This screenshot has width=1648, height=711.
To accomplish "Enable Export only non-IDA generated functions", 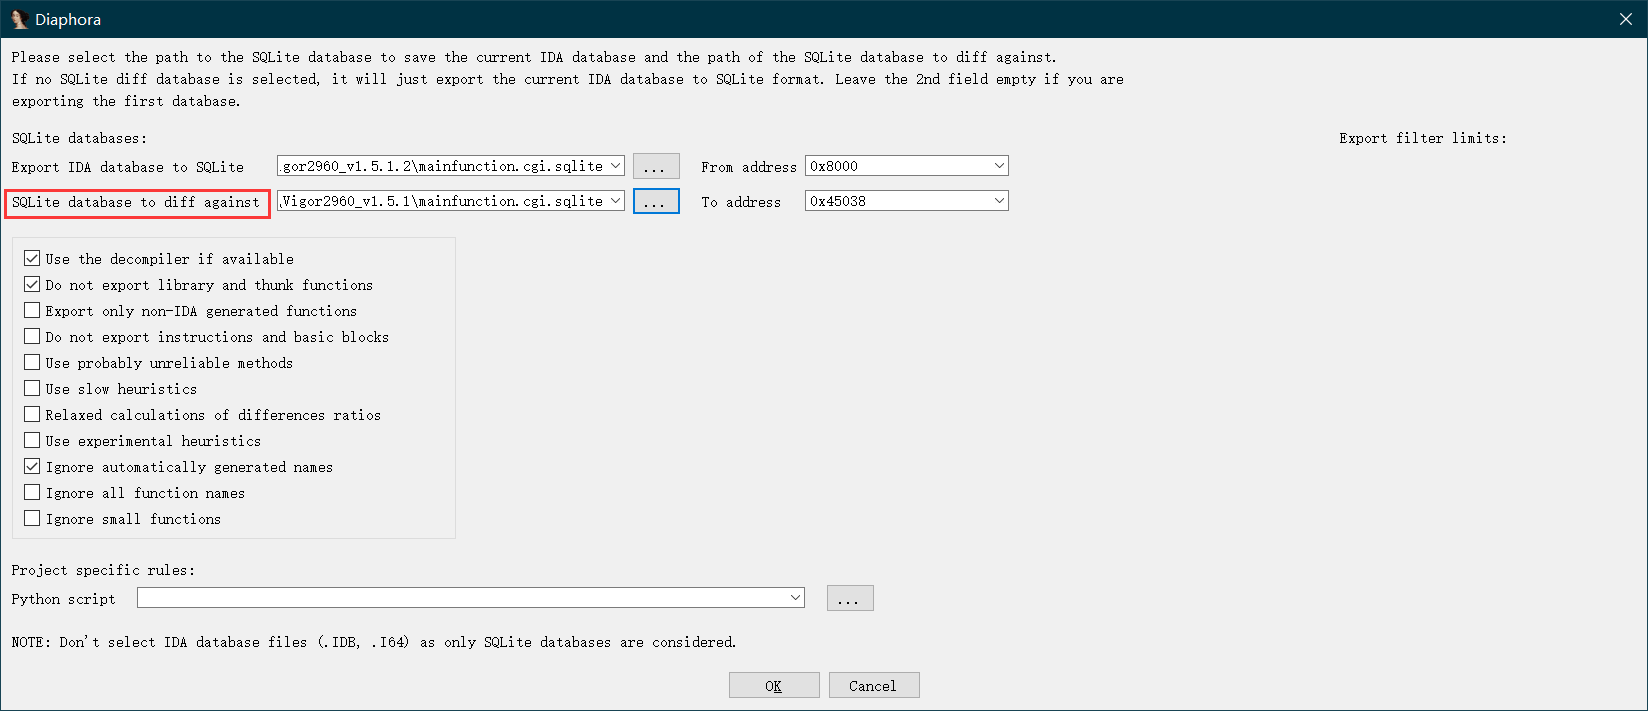I will pyautogui.click(x=32, y=310).
